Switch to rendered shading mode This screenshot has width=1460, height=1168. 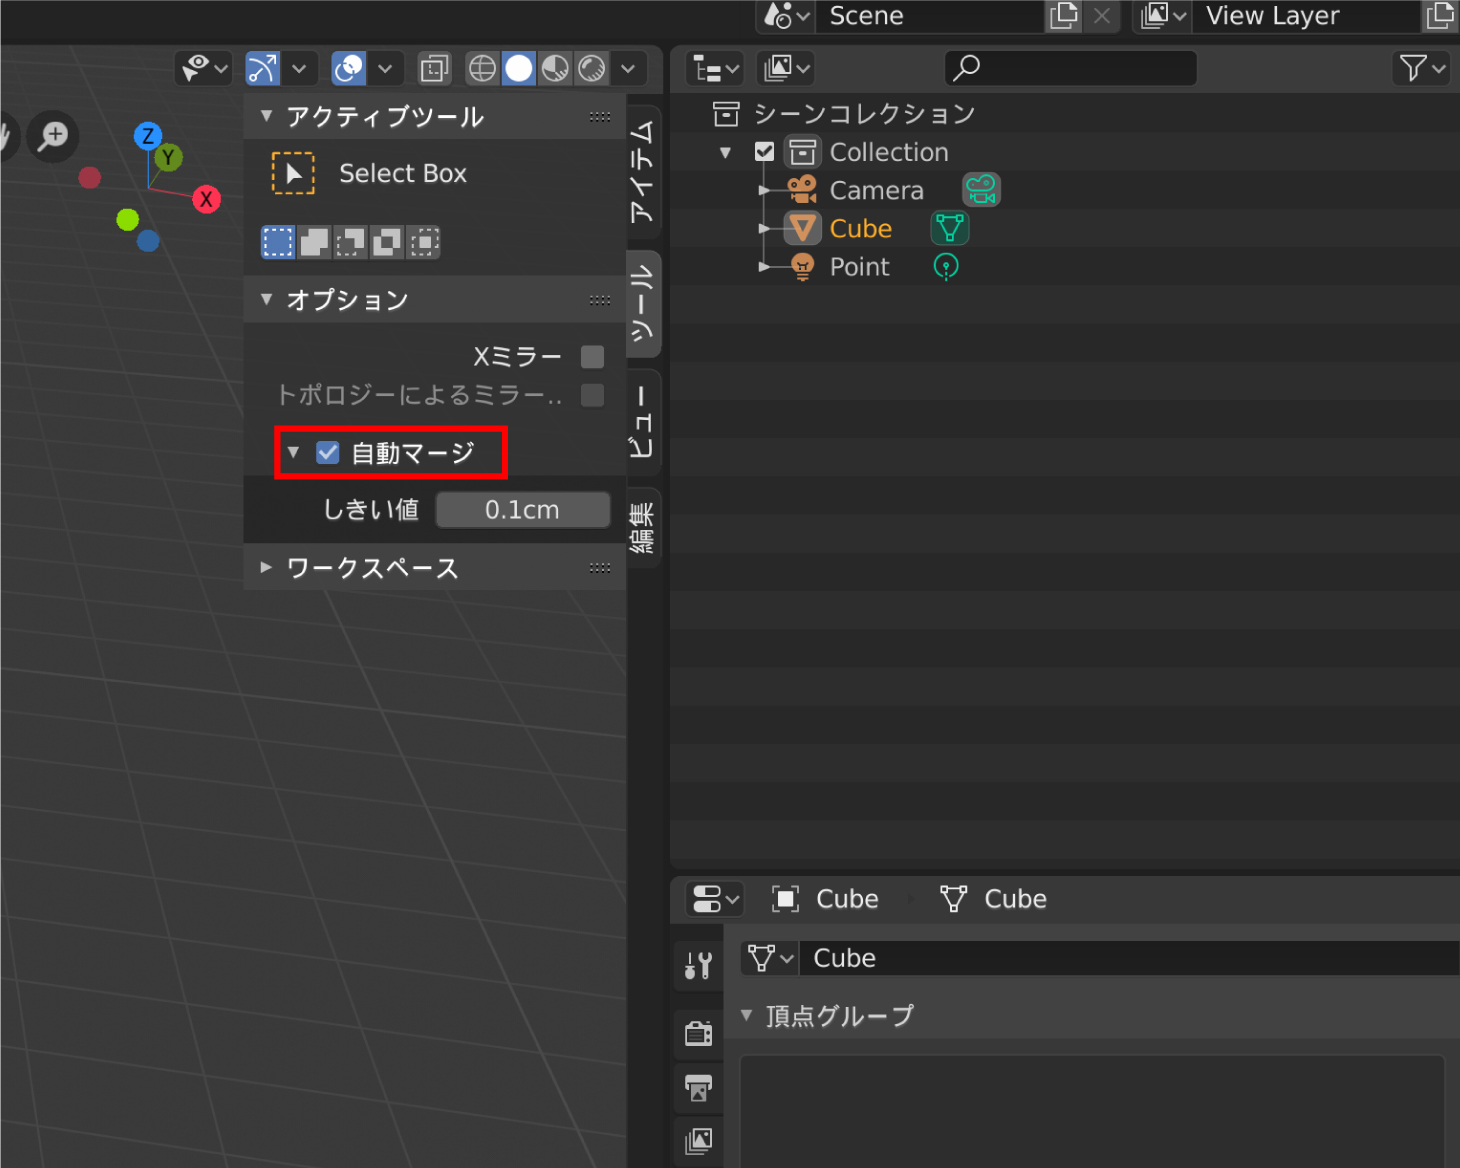pos(592,68)
